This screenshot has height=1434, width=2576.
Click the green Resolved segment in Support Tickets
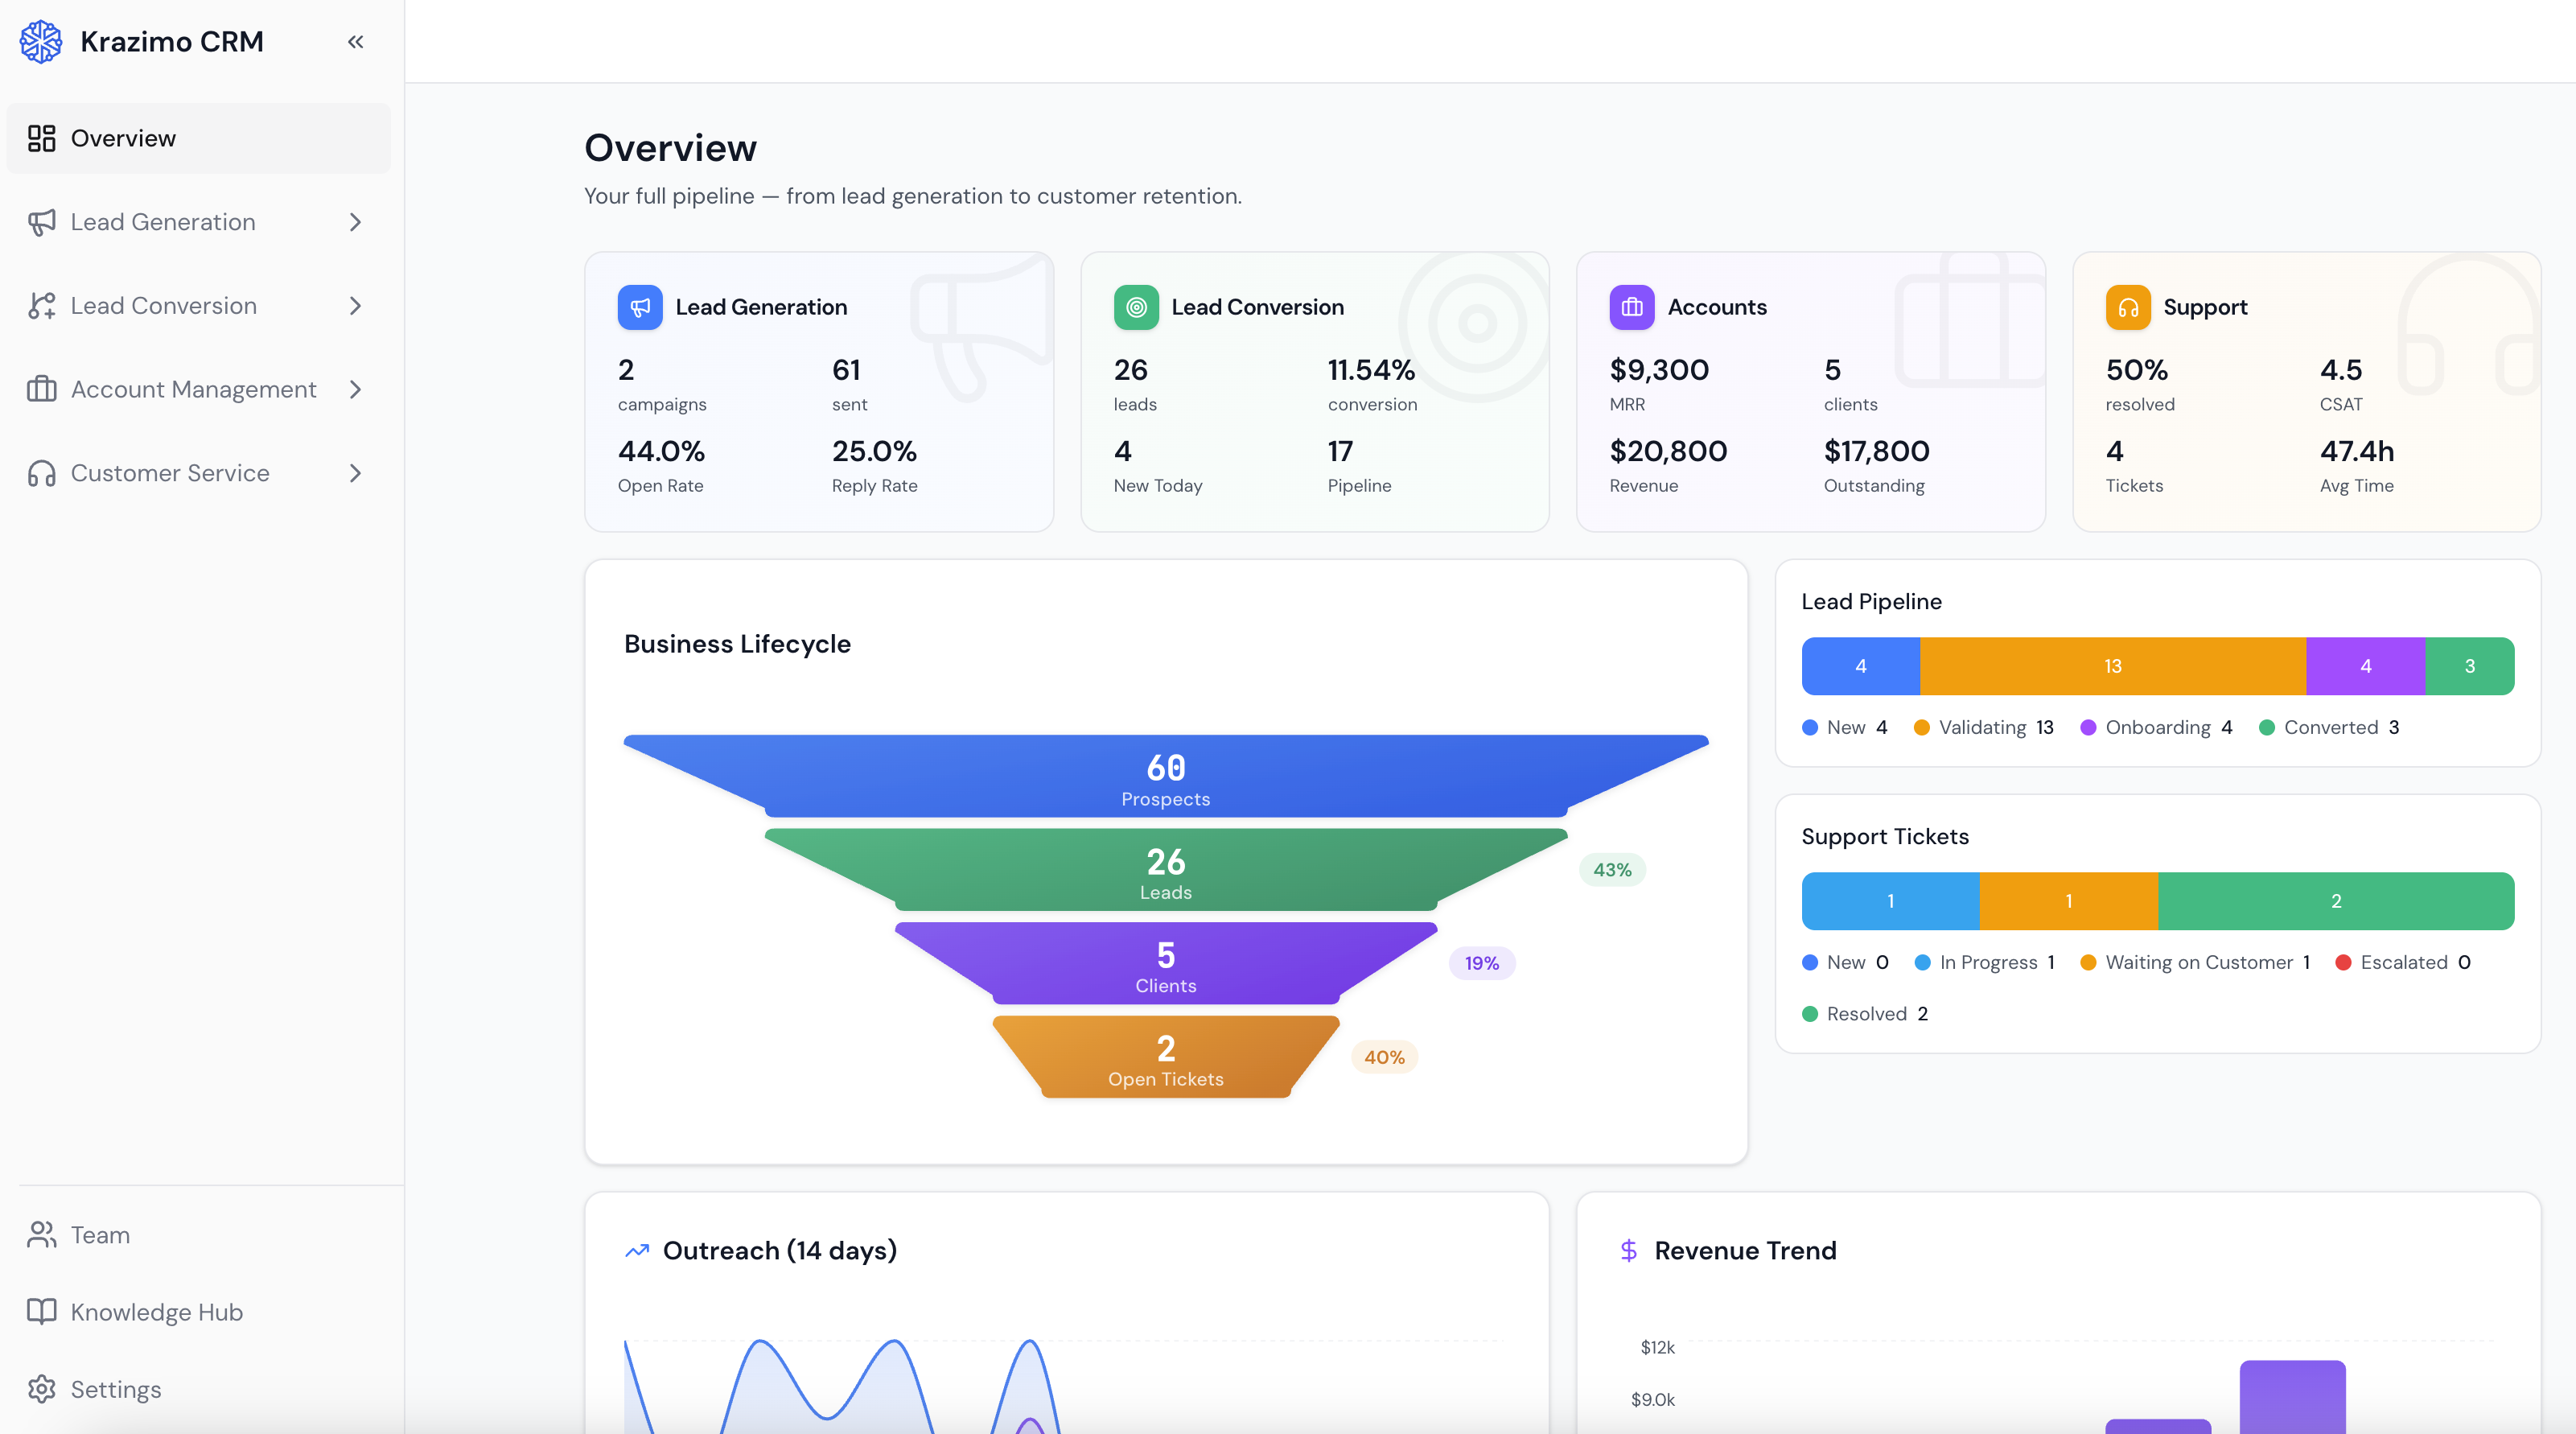point(2335,901)
